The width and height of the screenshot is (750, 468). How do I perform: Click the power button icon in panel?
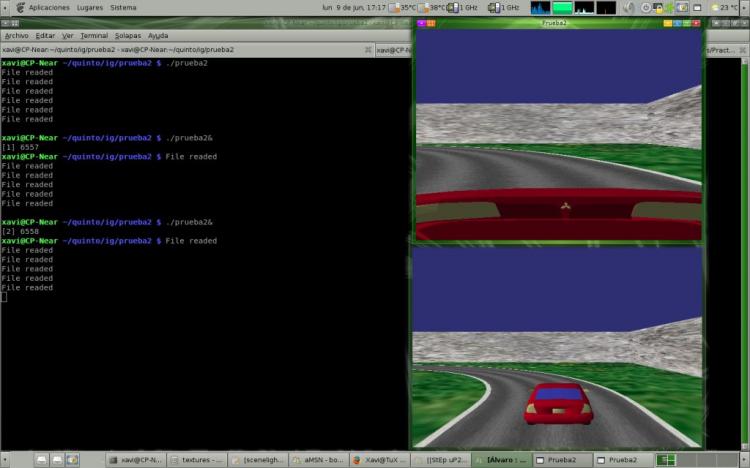click(646, 8)
